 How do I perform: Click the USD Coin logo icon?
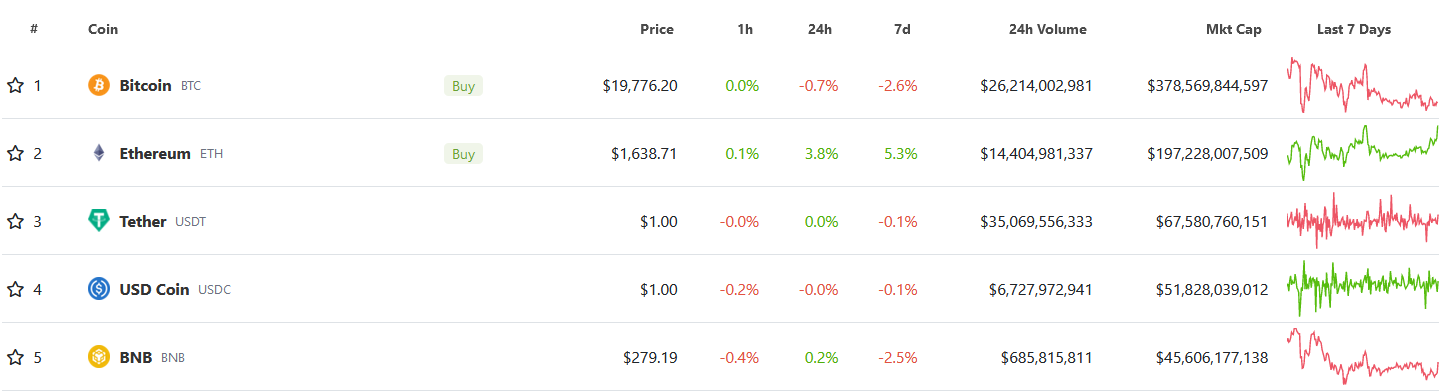click(x=98, y=289)
